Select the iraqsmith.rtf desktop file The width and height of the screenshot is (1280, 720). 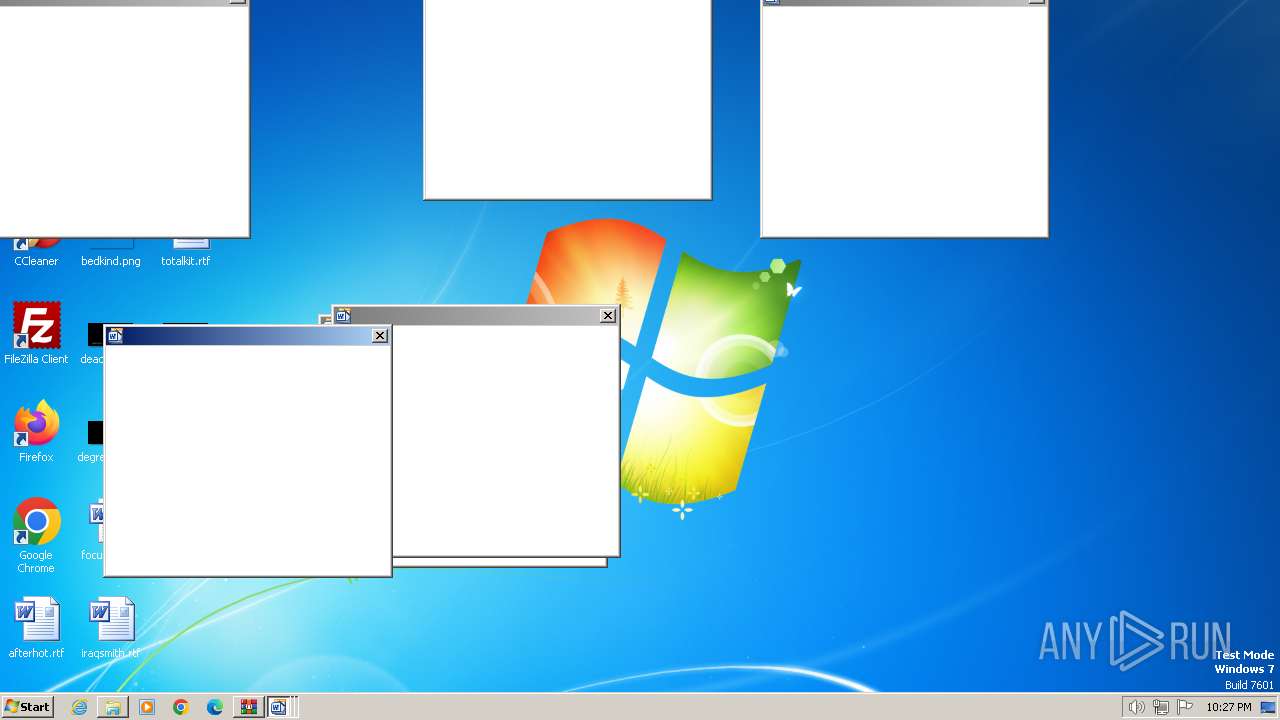[x=110, y=628]
